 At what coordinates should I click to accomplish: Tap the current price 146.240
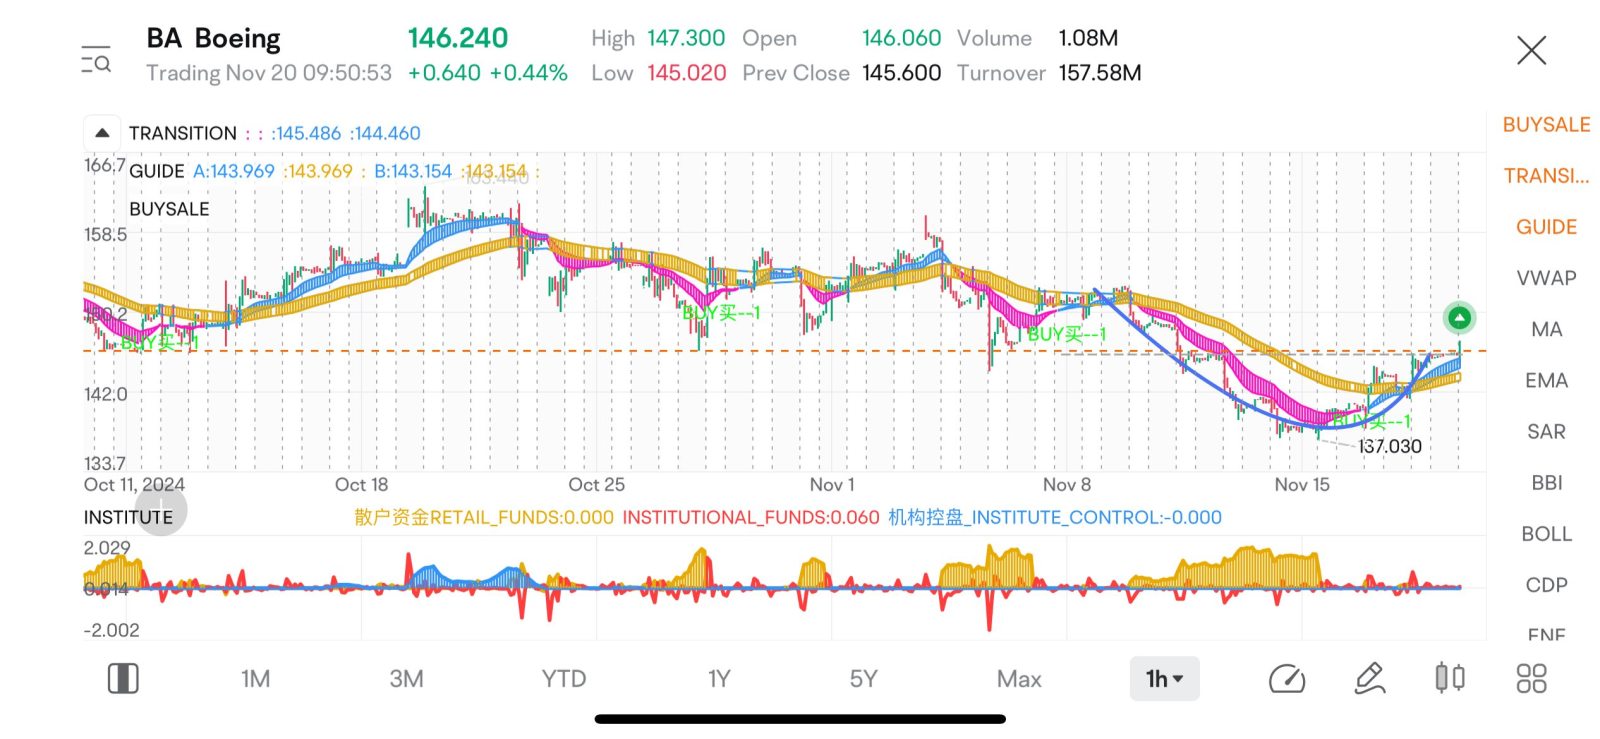click(x=458, y=38)
